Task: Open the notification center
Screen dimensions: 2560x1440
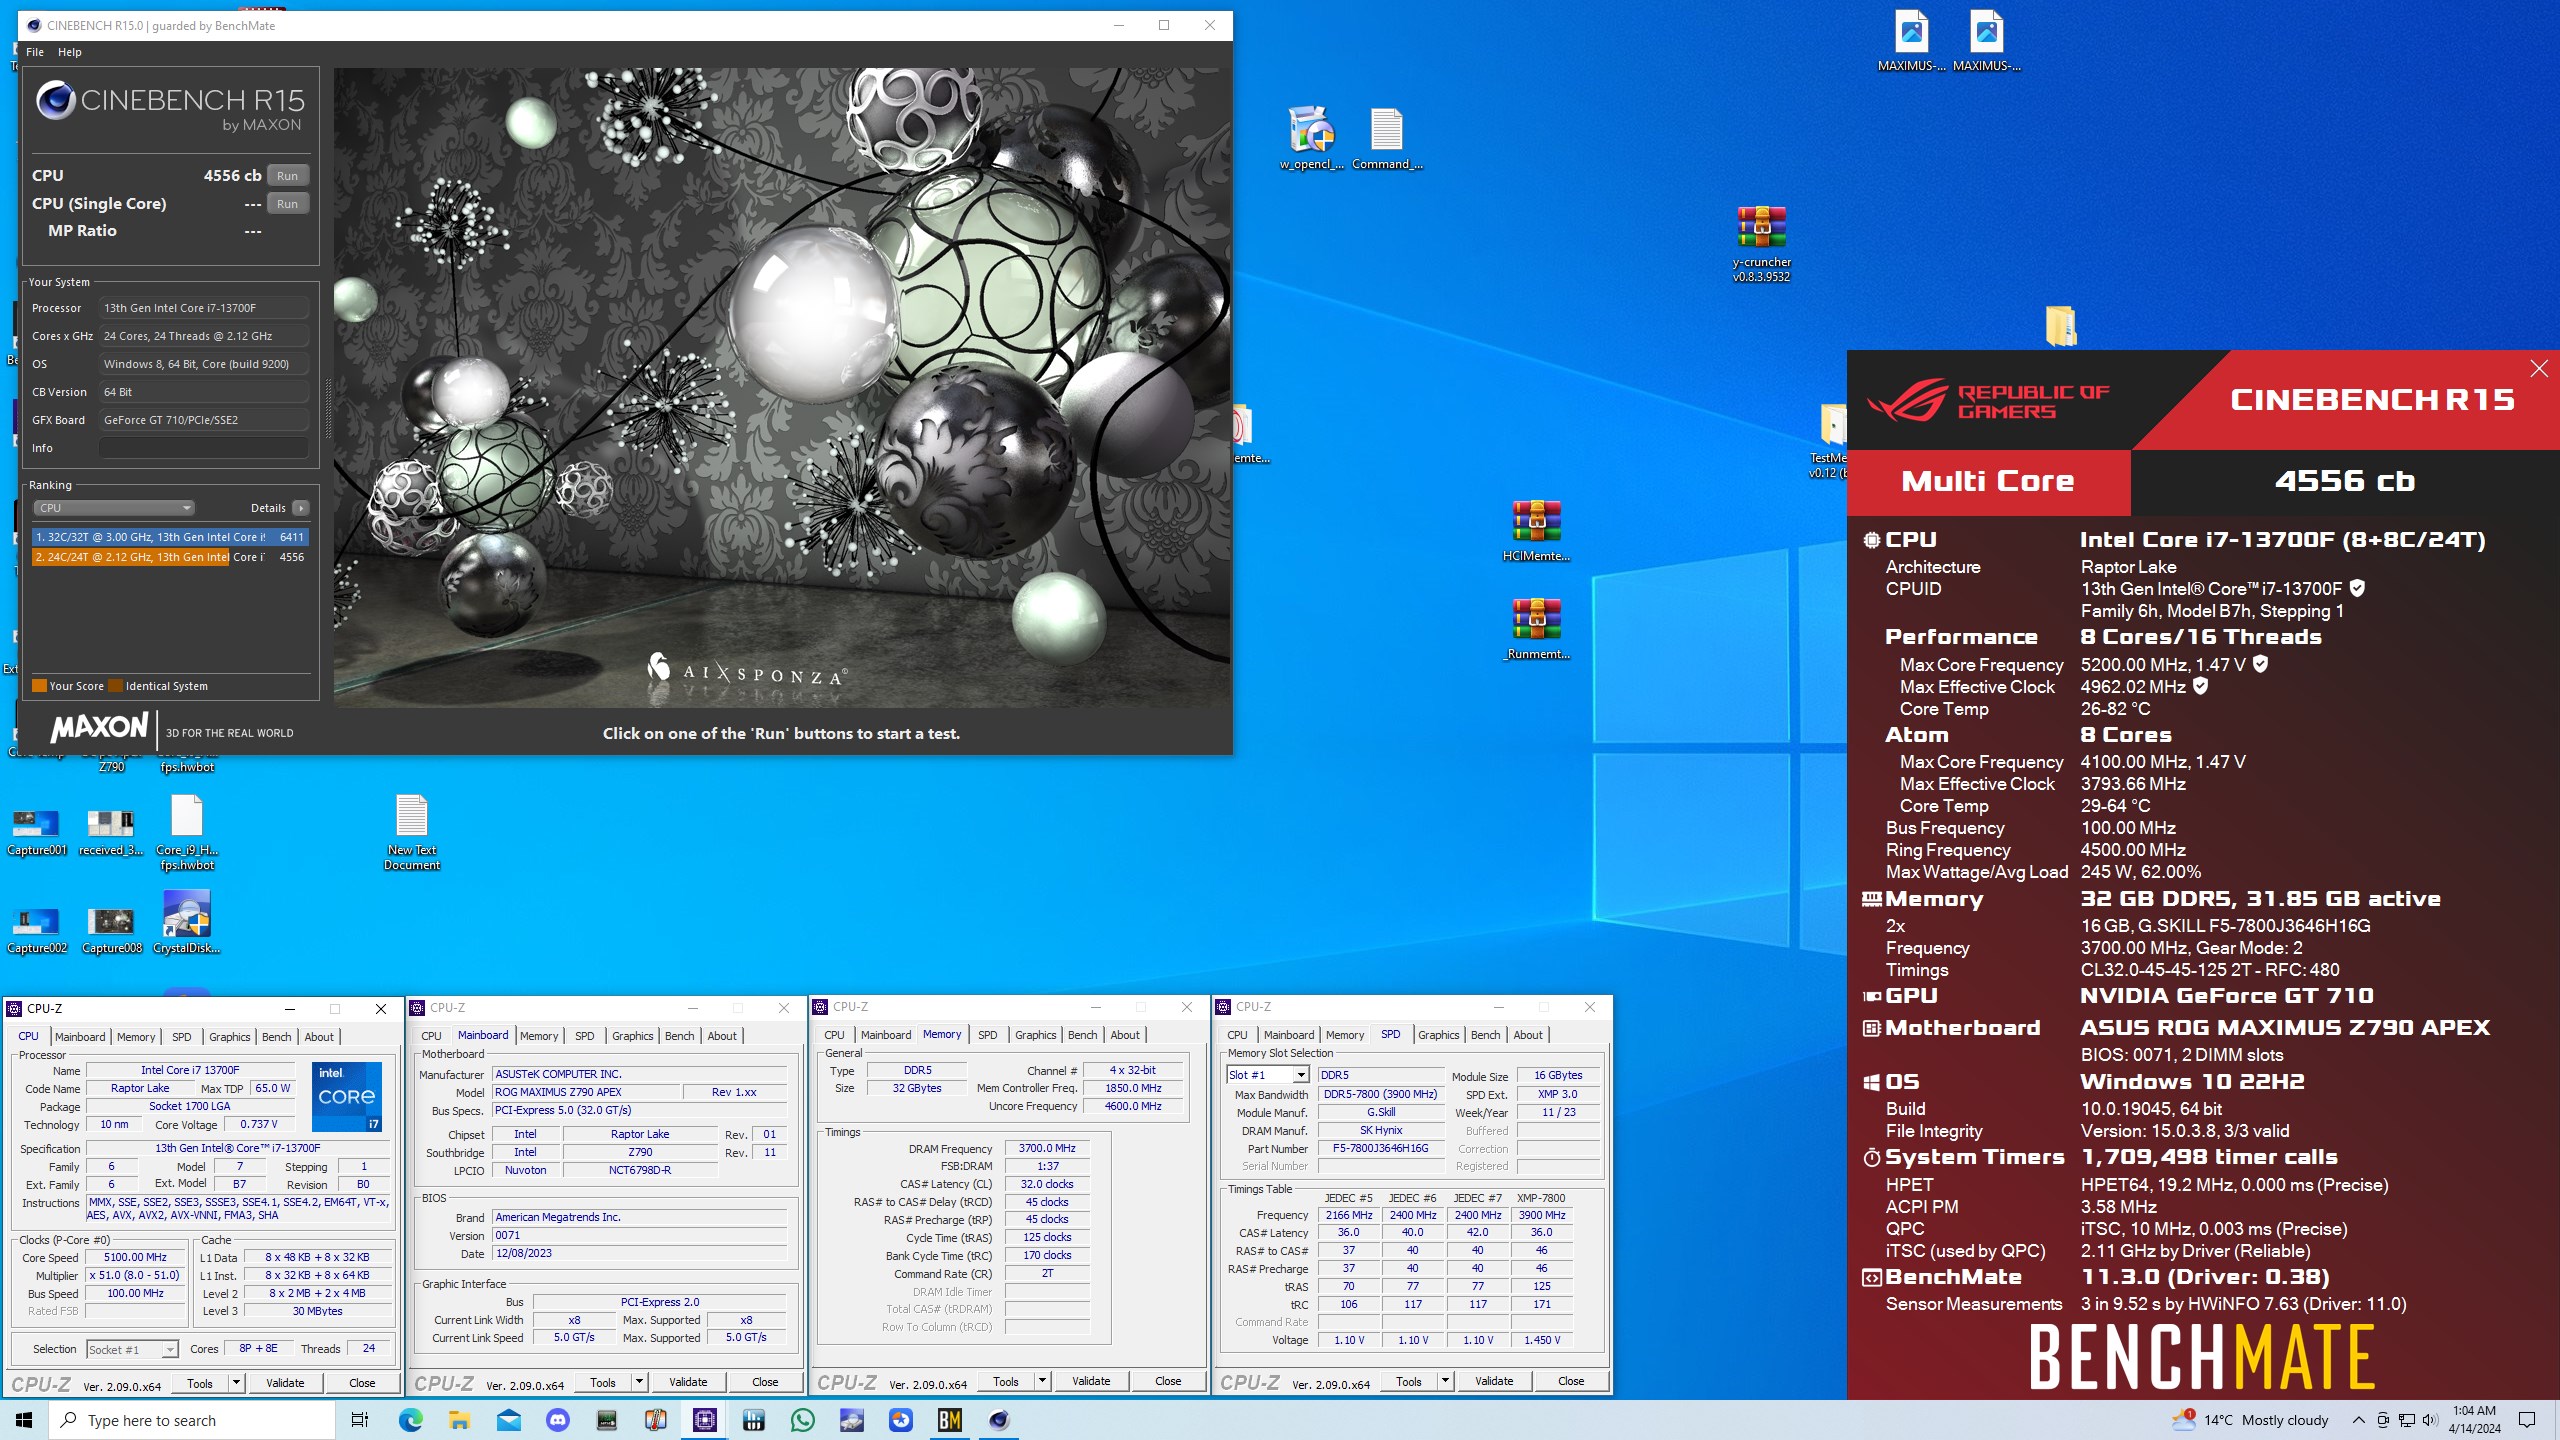Action: pos(2527,1420)
